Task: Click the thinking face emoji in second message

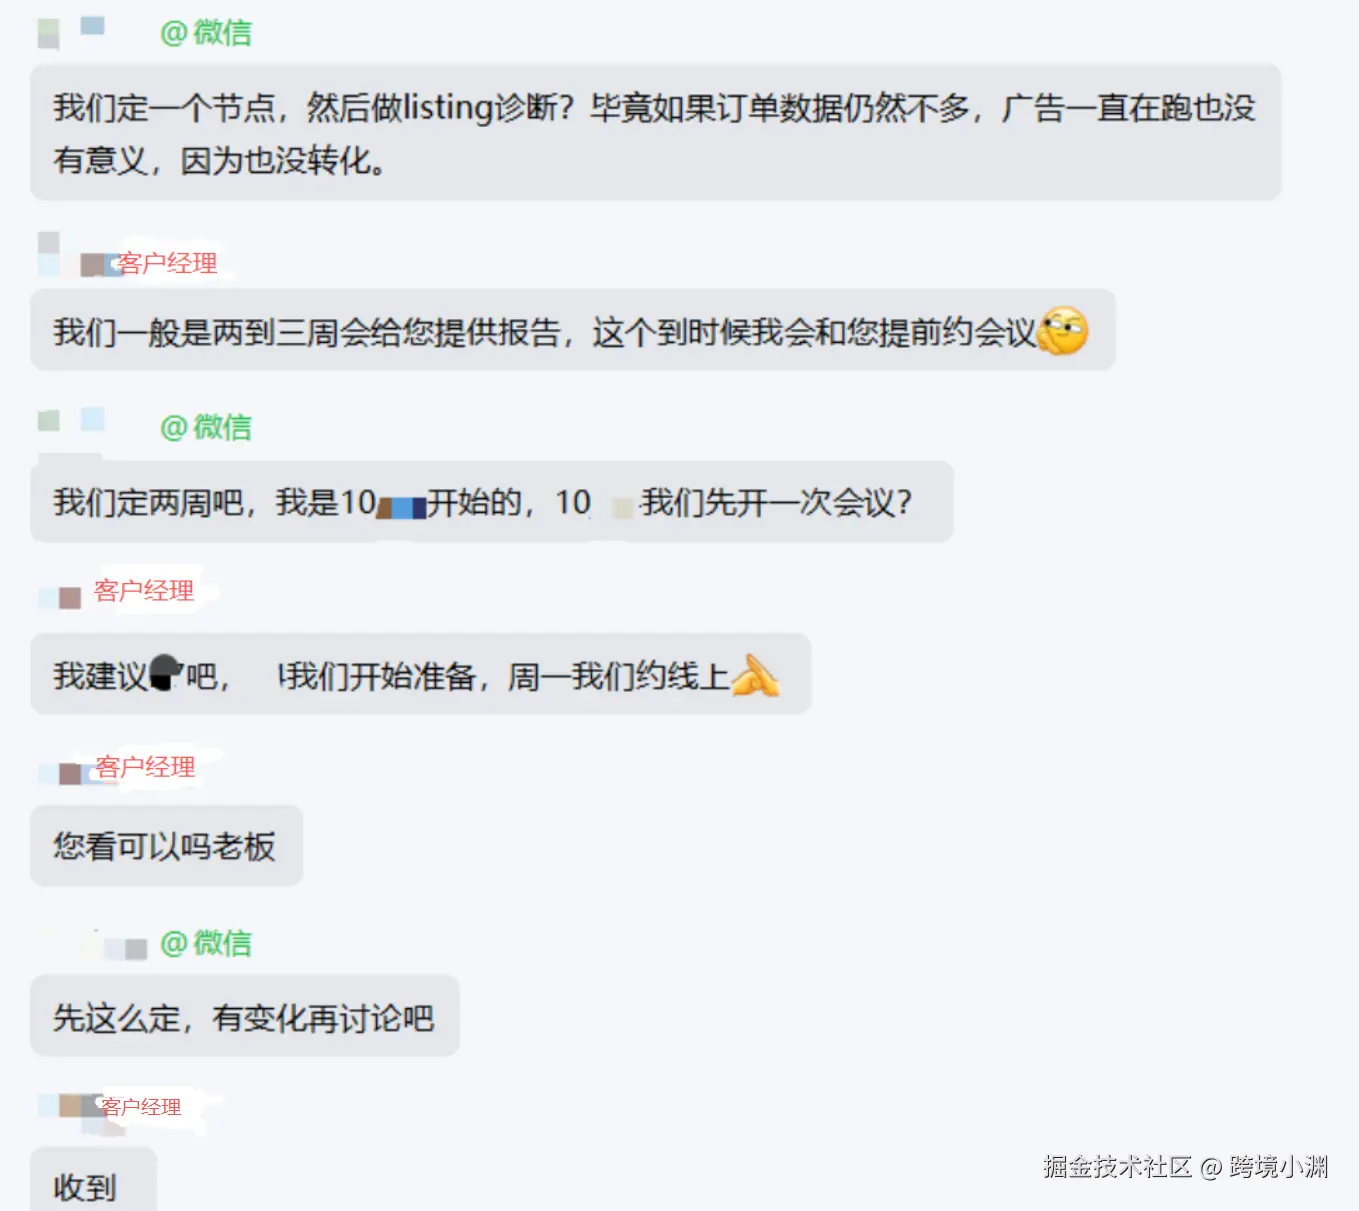Action: (1062, 331)
